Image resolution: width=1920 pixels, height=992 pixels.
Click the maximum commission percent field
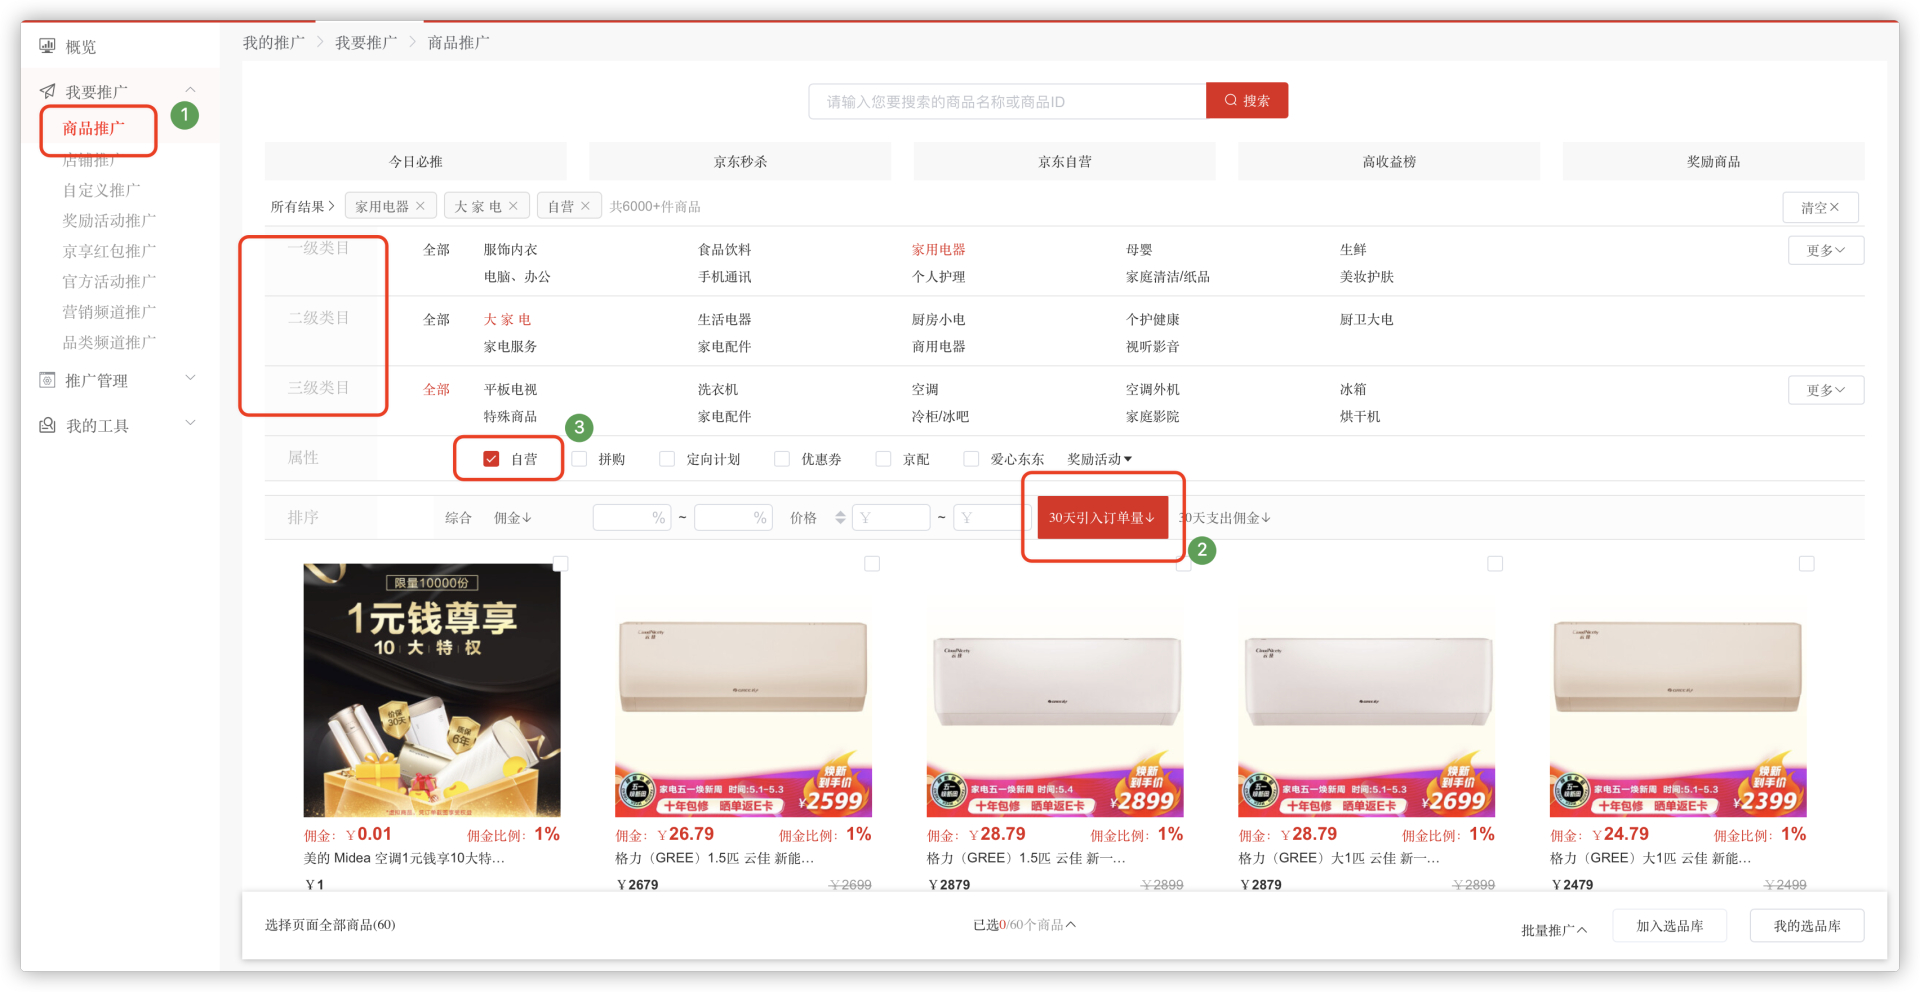tap(733, 518)
